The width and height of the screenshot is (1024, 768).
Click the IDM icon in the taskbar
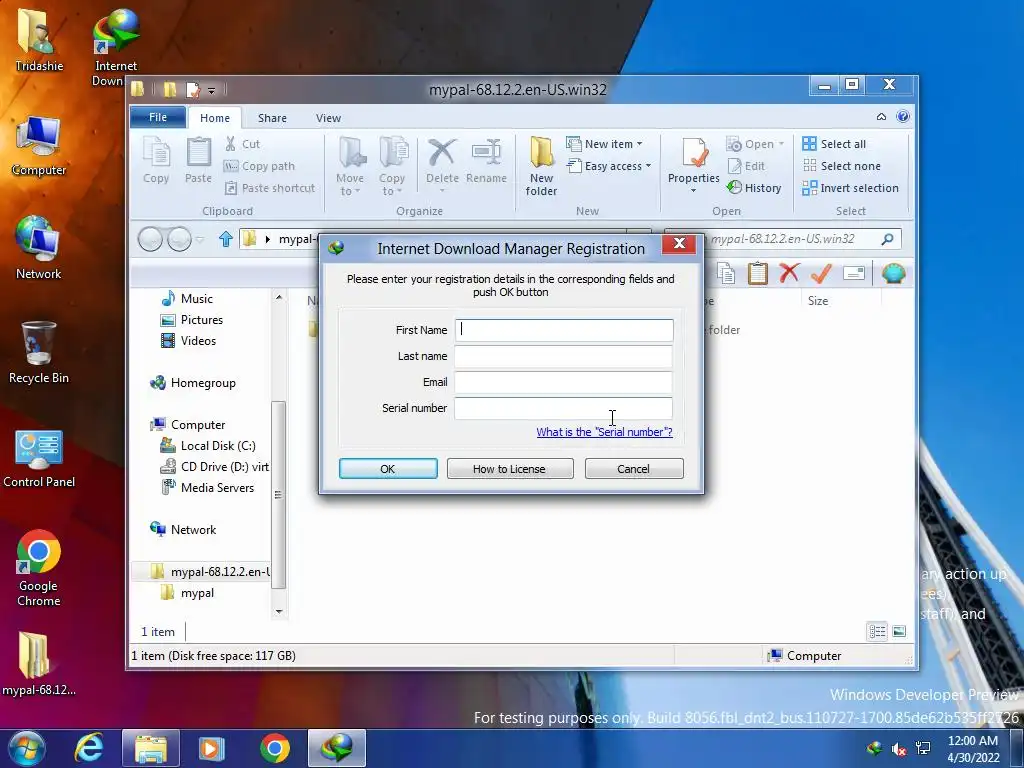(x=337, y=748)
